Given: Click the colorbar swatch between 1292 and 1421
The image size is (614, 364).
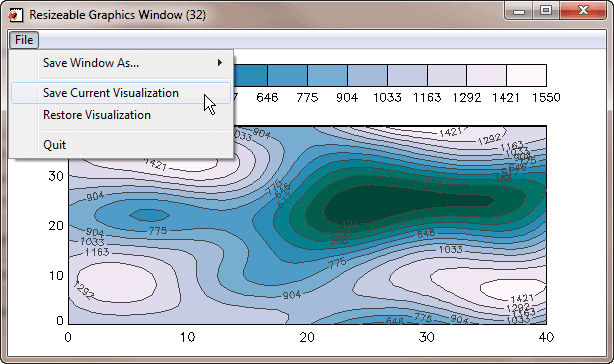Looking at the screenshot, I should pos(486,76).
